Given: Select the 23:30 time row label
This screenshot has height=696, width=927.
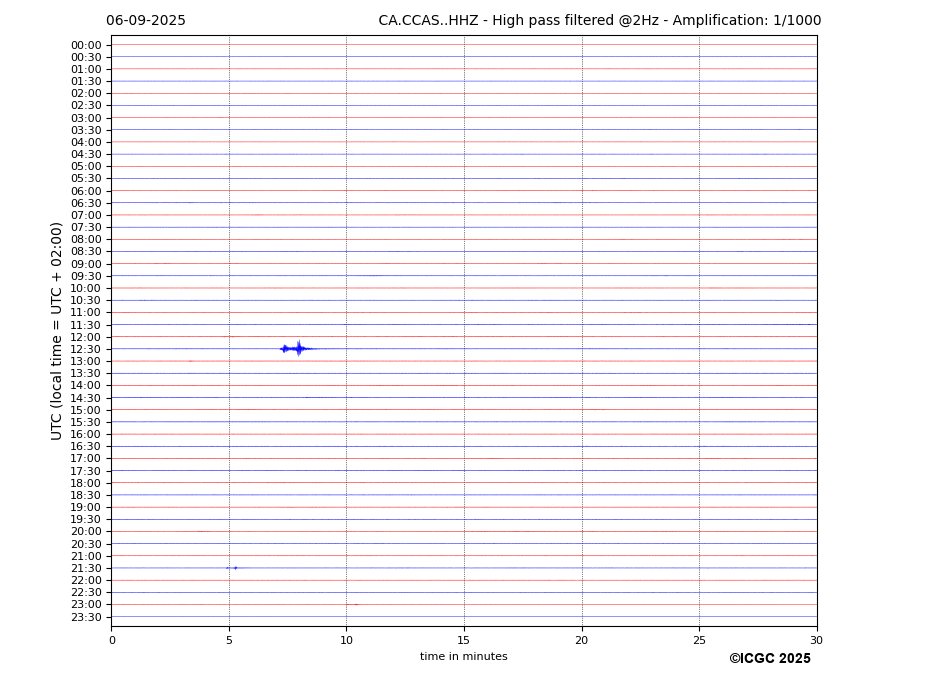Looking at the screenshot, I should (x=86, y=617).
